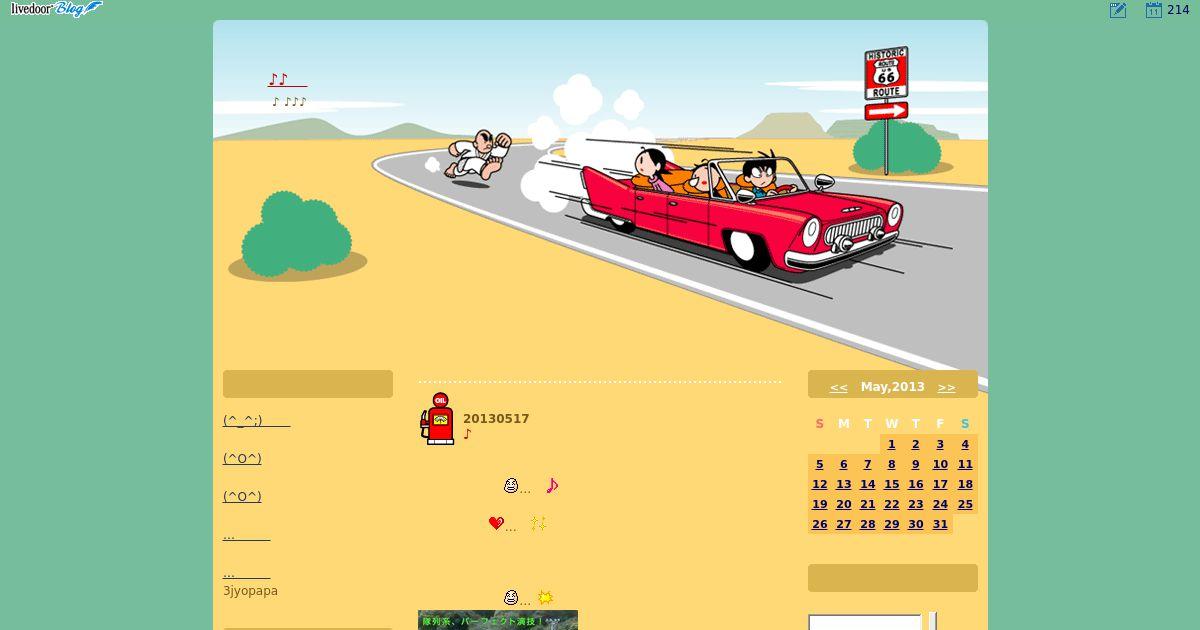
Task: Select May 8 in the calendar
Action: [x=891, y=464]
